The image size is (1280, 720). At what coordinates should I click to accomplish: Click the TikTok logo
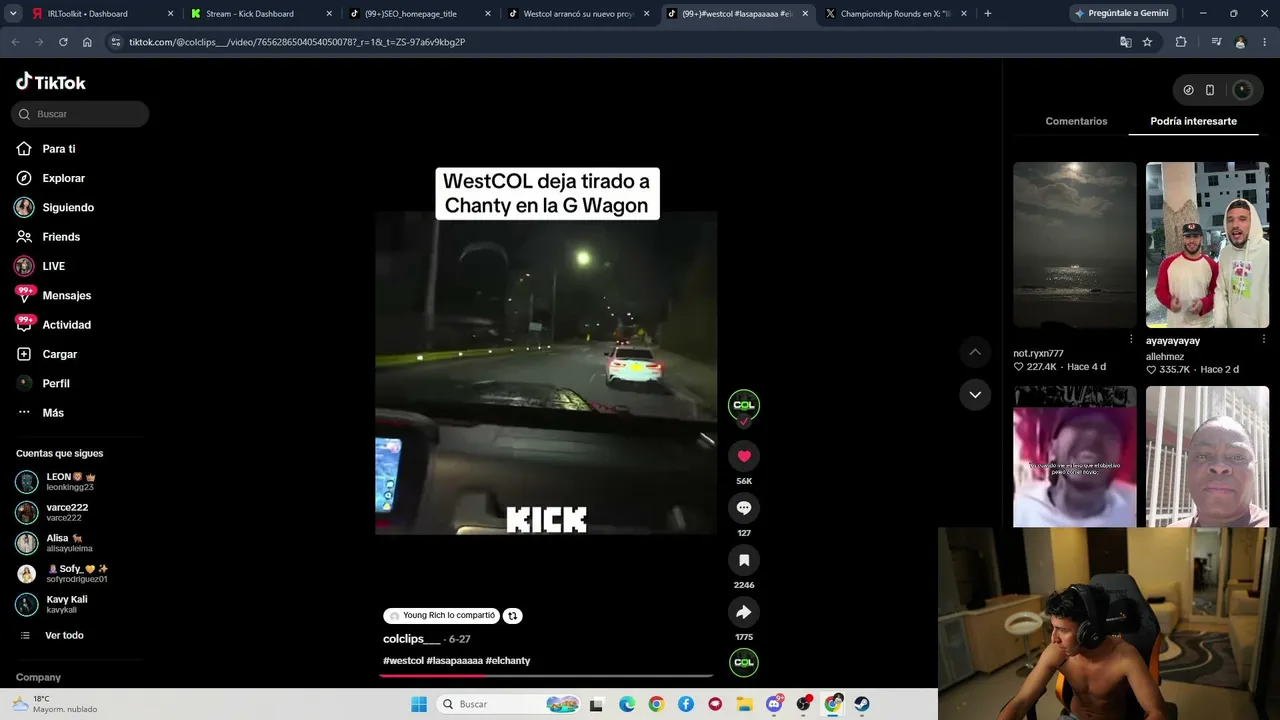click(51, 82)
